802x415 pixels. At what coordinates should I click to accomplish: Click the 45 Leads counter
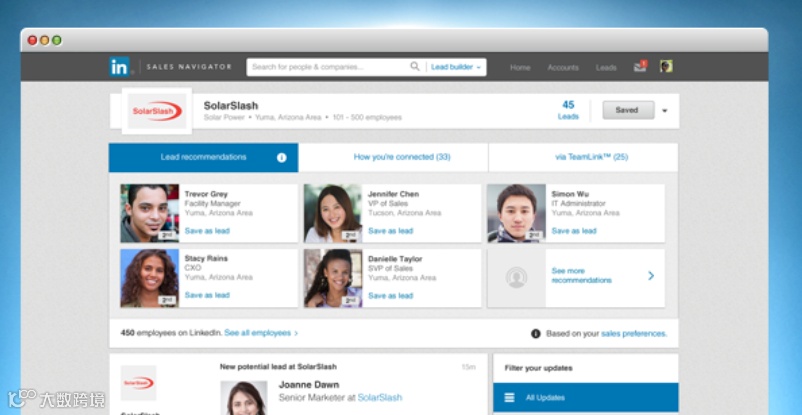[x=568, y=110]
